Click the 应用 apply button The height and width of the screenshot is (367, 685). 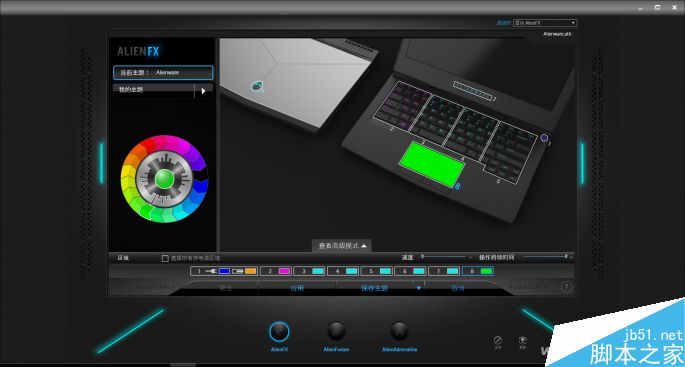pos(297,288)
